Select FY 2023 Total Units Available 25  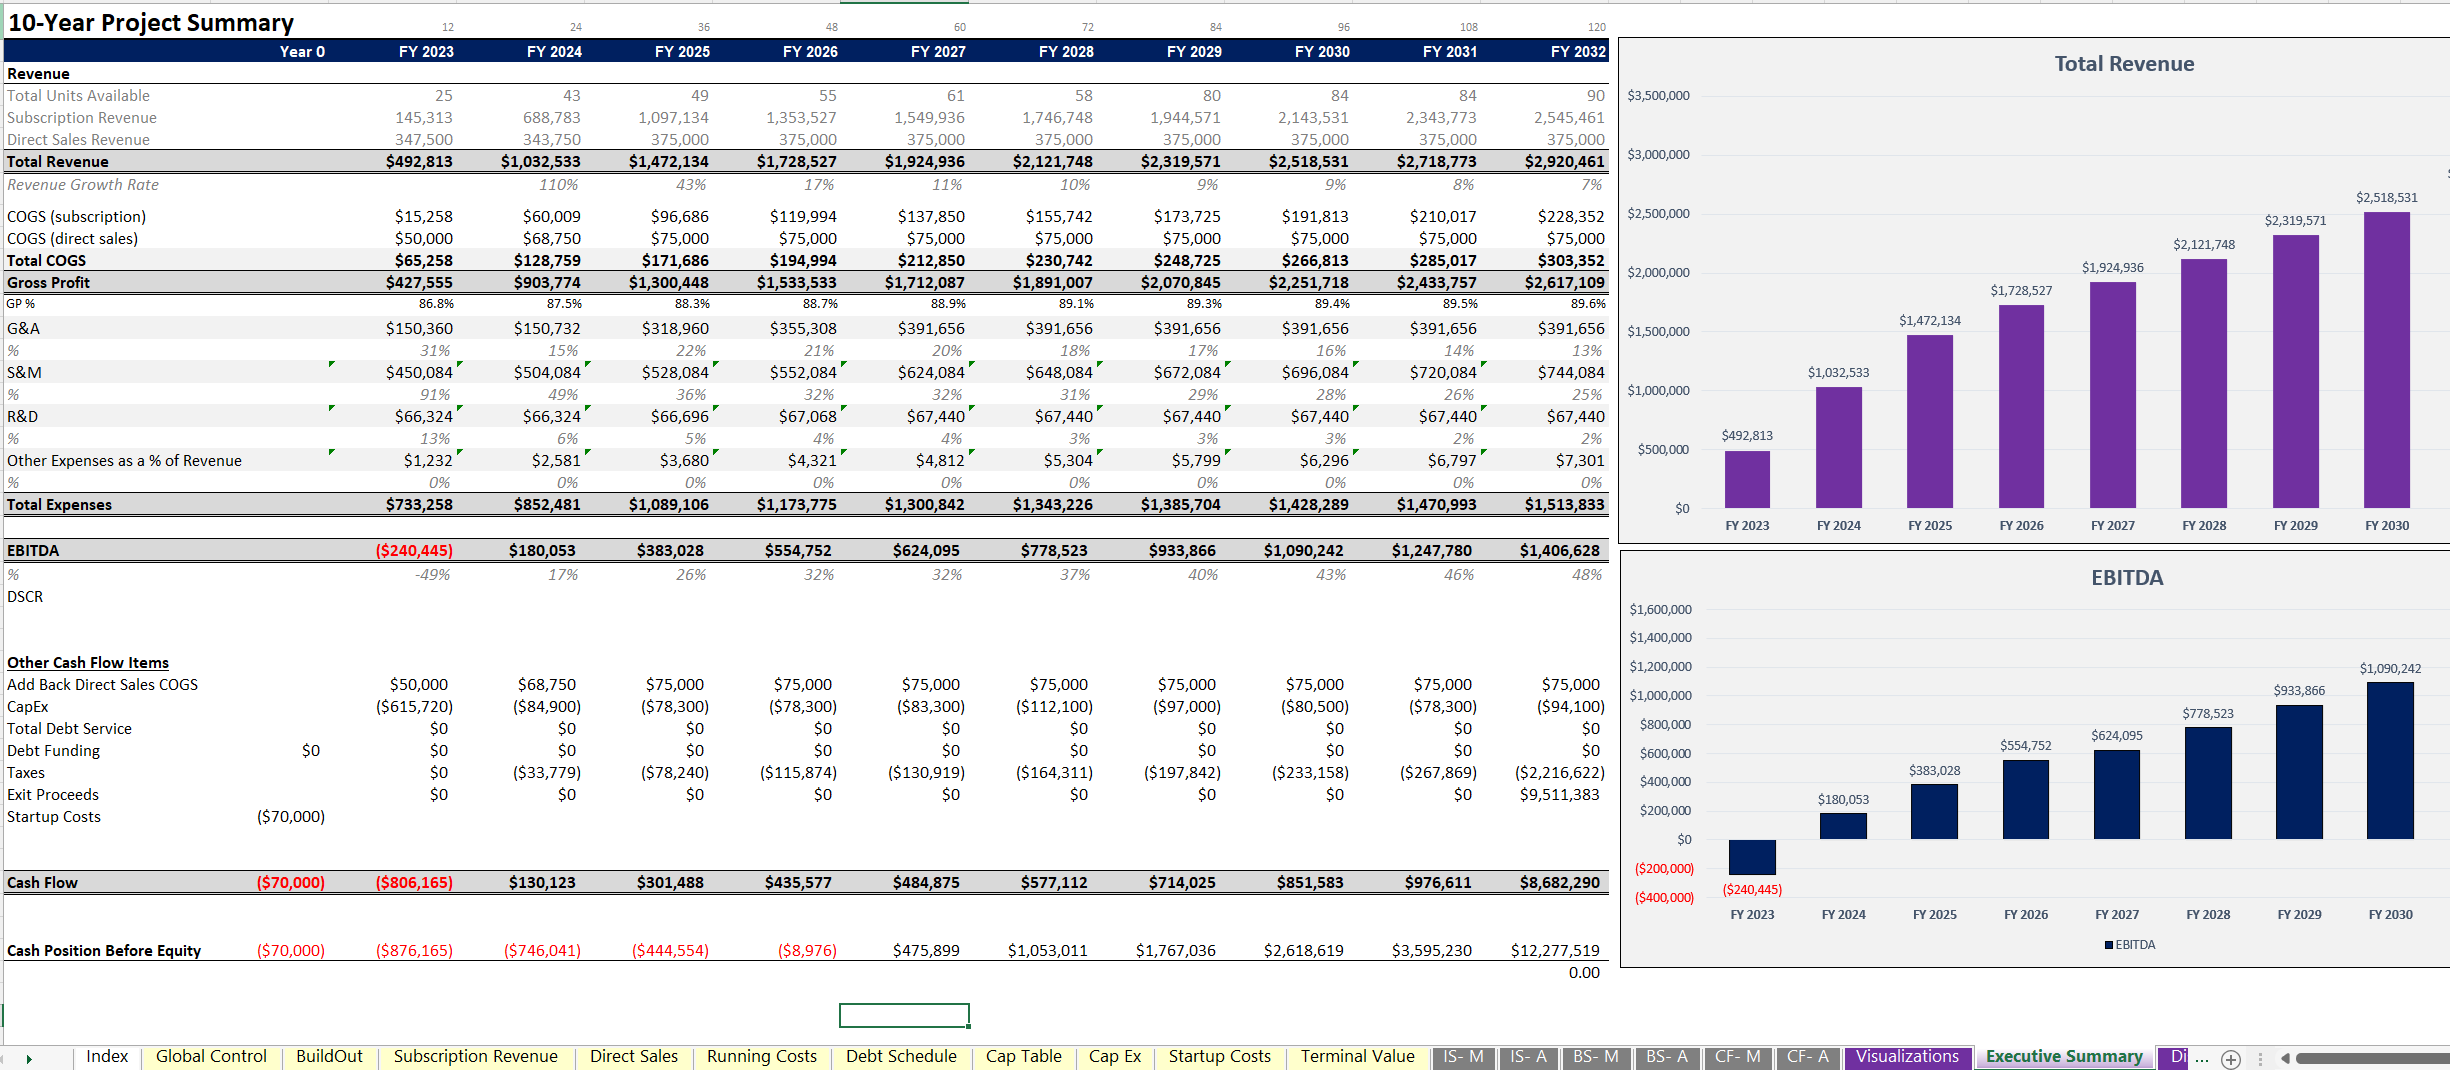pos(443,96)
